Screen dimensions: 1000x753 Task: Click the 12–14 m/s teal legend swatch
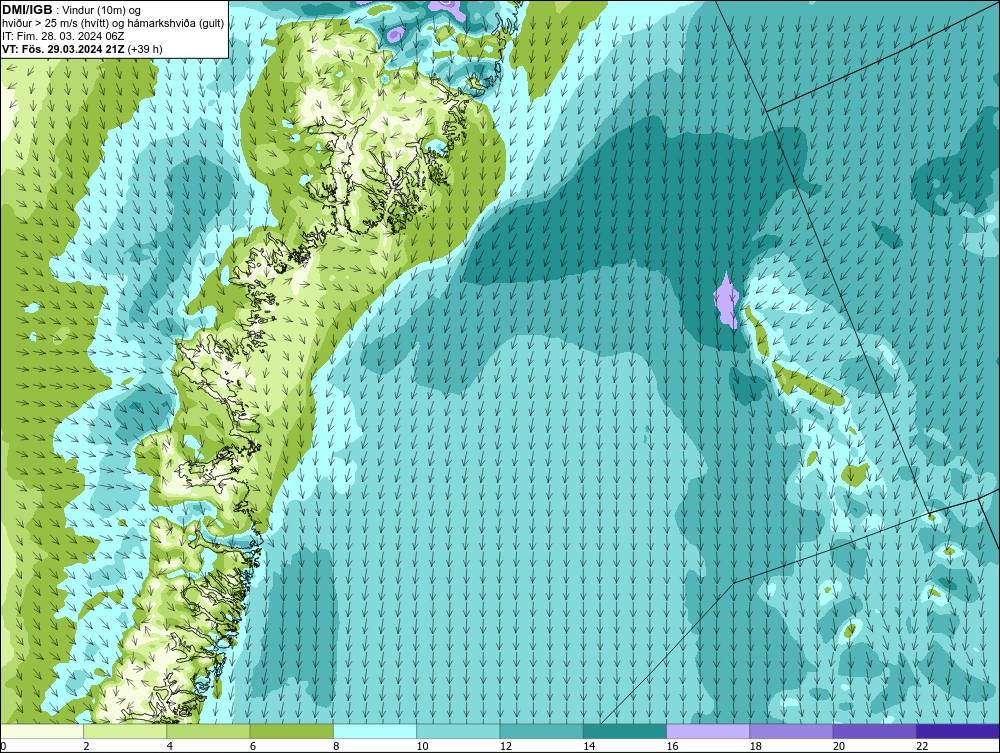coord(541,731)
